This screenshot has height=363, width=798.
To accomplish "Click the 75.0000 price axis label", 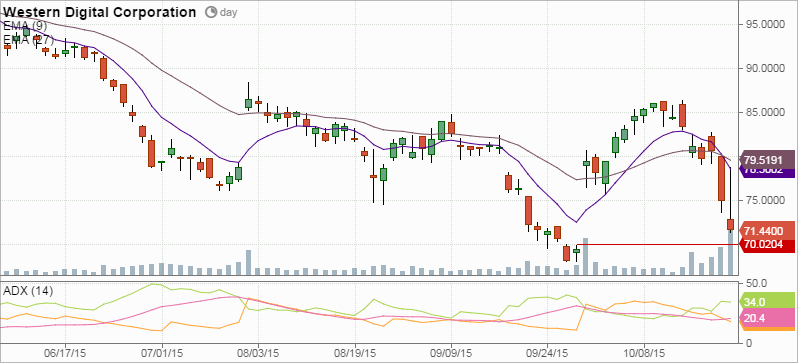I will point(764,201).
